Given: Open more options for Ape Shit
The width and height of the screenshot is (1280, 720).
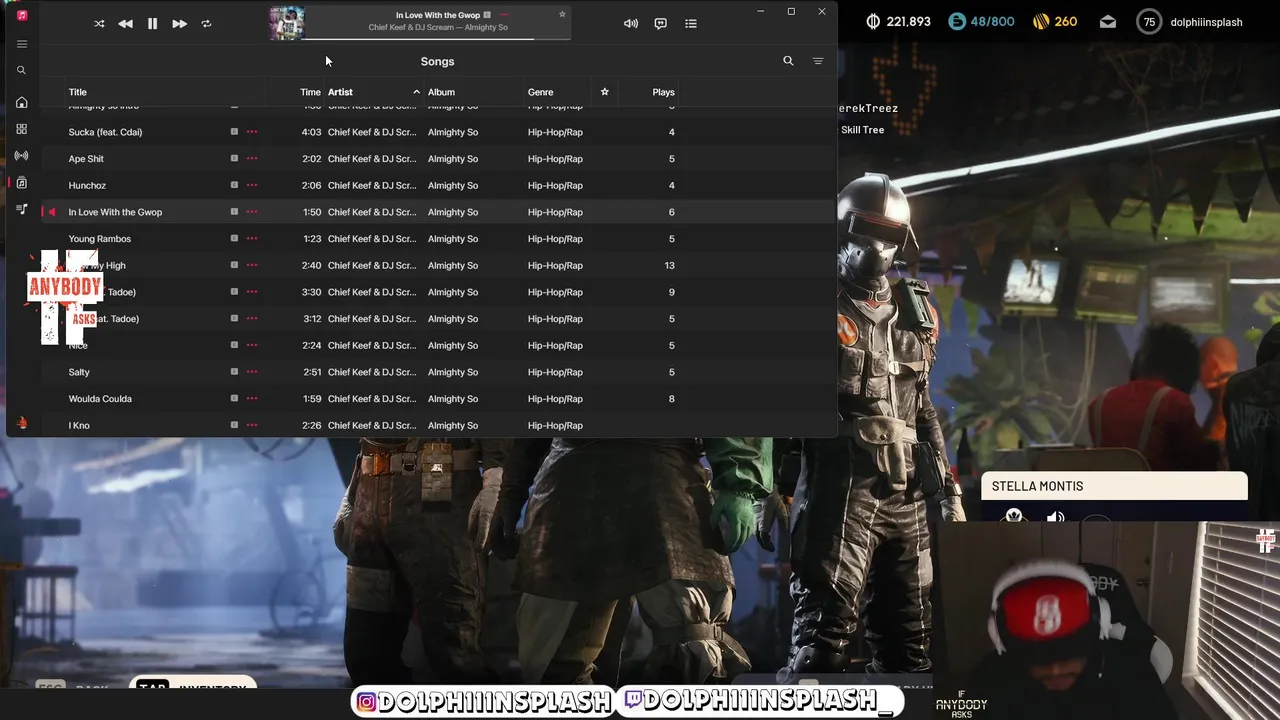Looking at the screenshot, I should tap(252, 159).
